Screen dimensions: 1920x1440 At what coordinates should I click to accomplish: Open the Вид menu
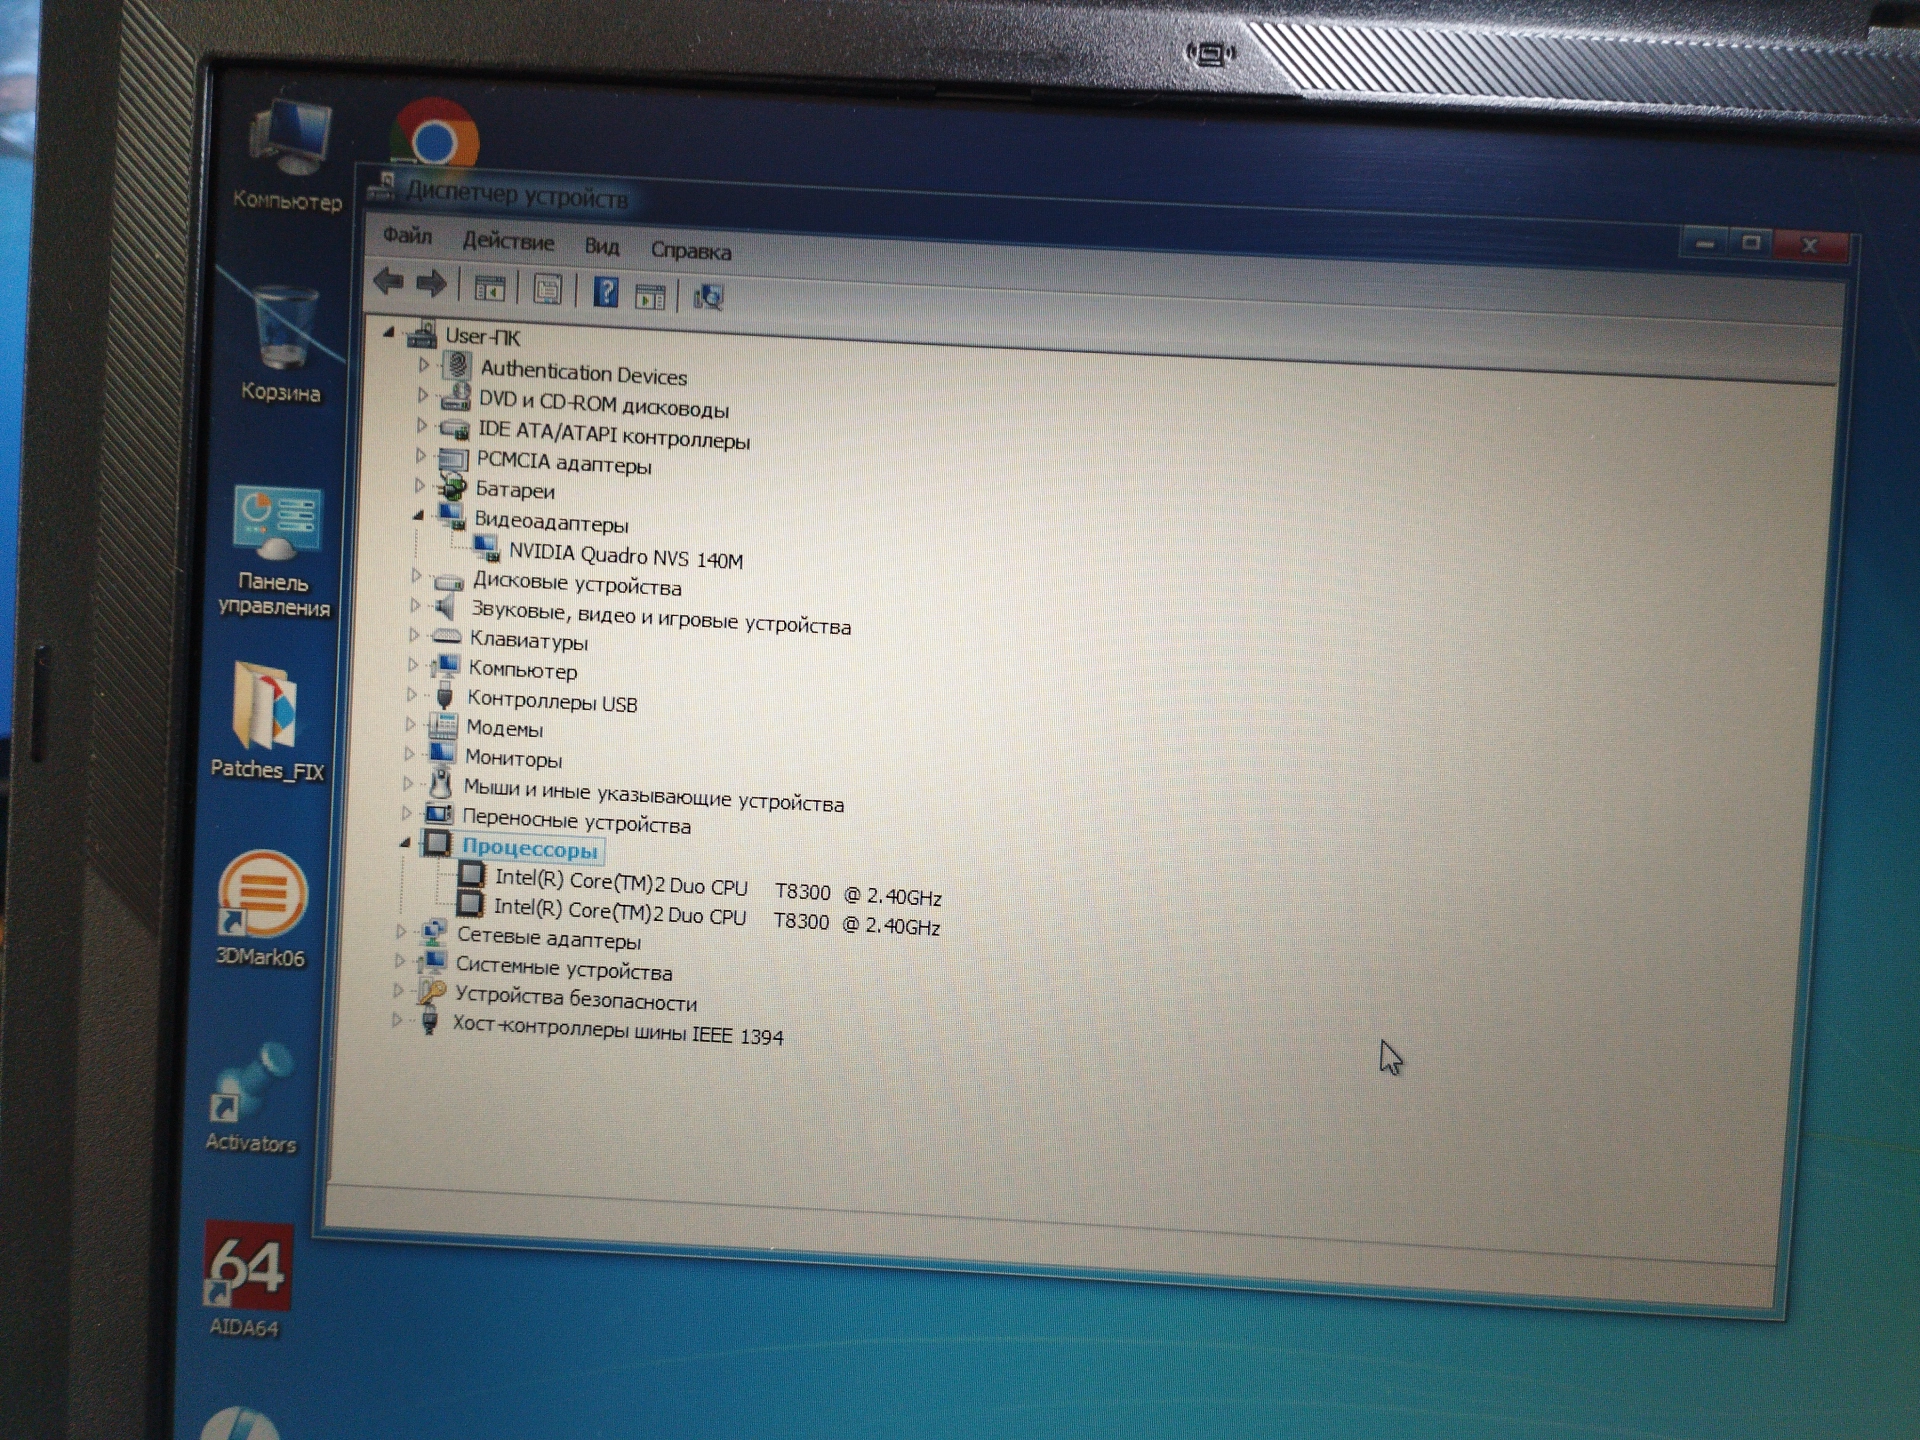coord(602,246)
